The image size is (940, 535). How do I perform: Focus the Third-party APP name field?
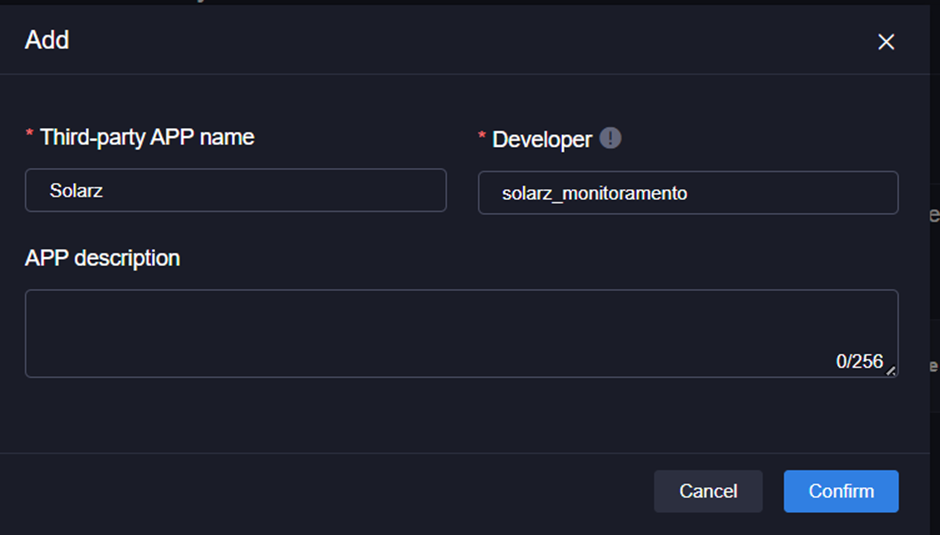coord(235,190)
